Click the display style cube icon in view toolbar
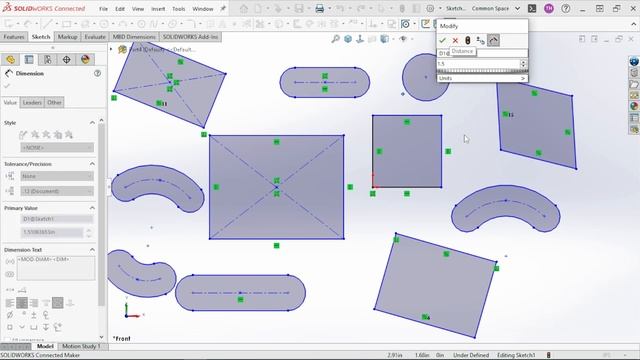This screenshot has height=360, width=640. (x=384, y=39)
